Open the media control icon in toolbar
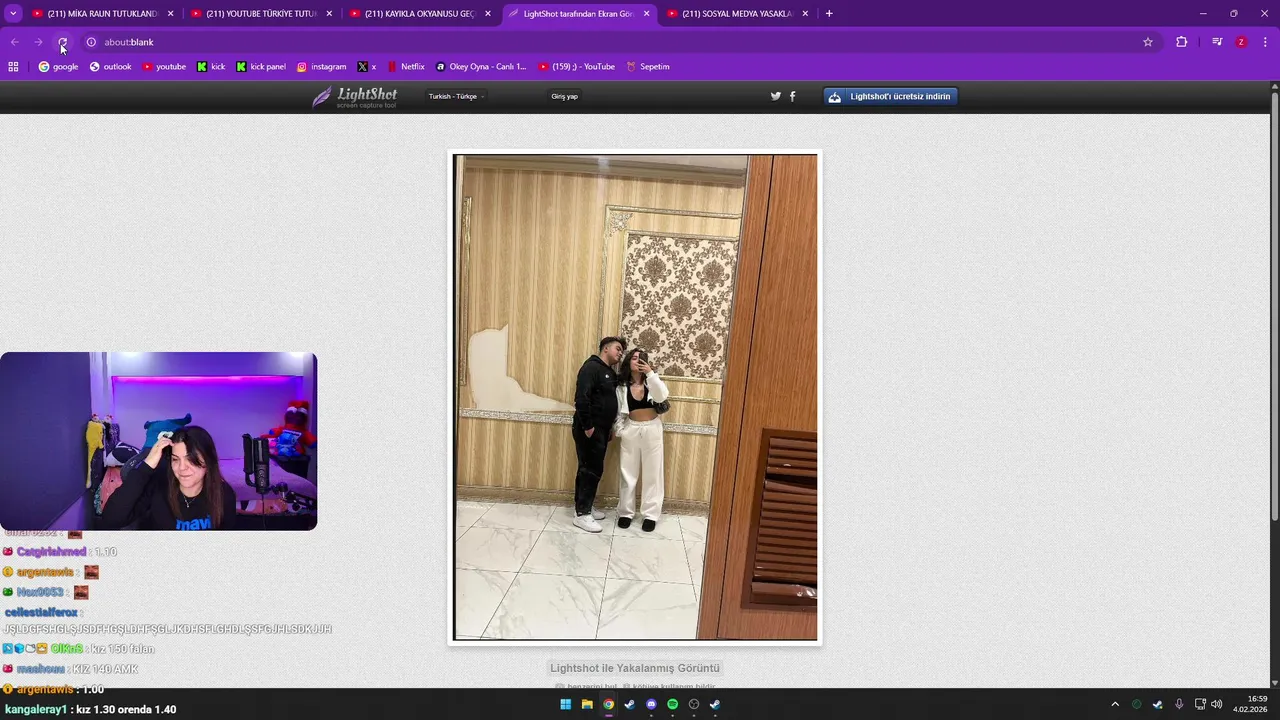Viewport: 1280px width, 720px height. click(1217, 42)
